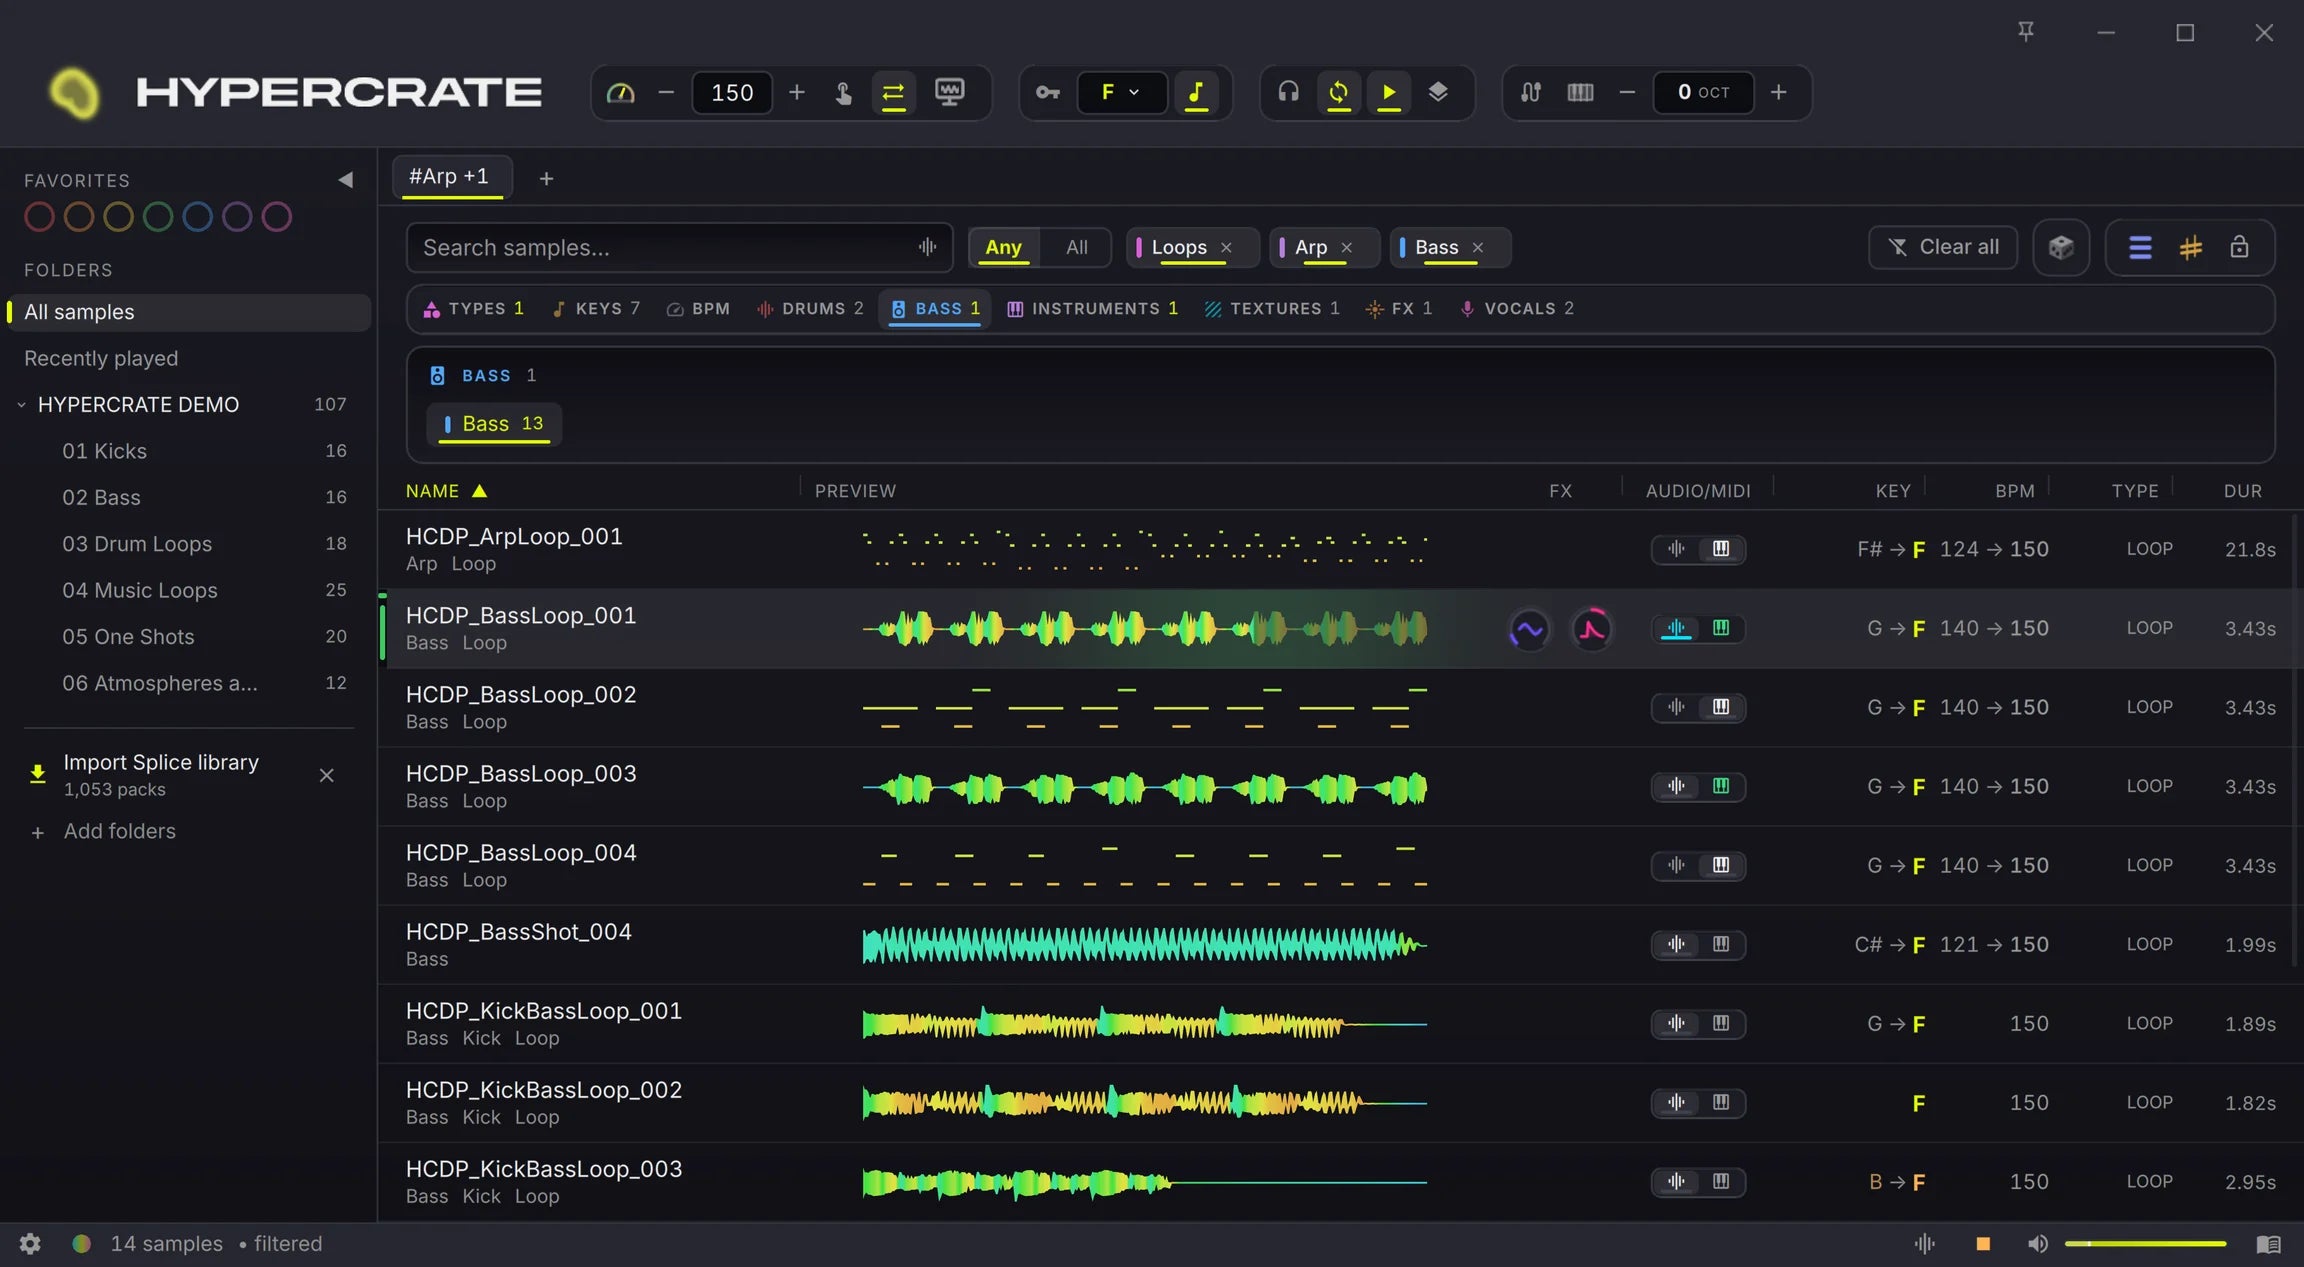Screen dimensions: 2304x1267
Task: Raise octave with the plus button
Action: (x=1778, y=93)
